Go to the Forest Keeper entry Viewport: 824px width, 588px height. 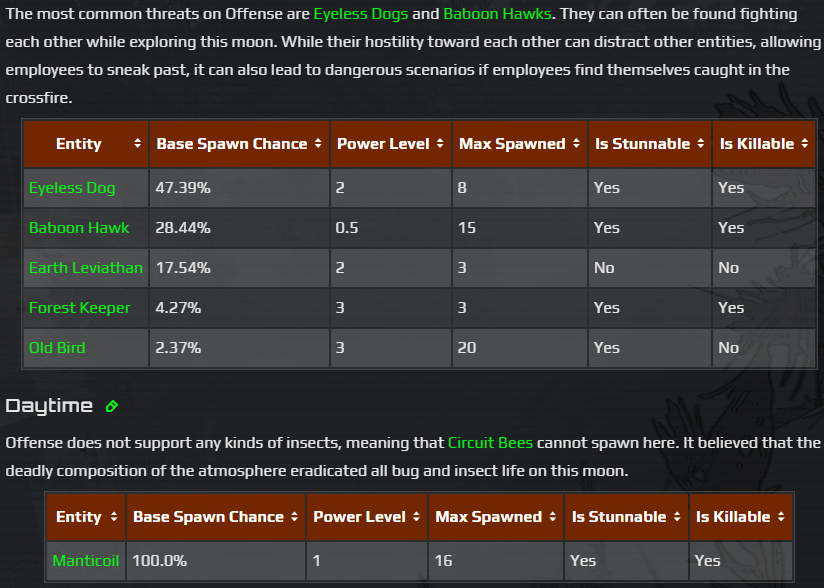(79, 308)
